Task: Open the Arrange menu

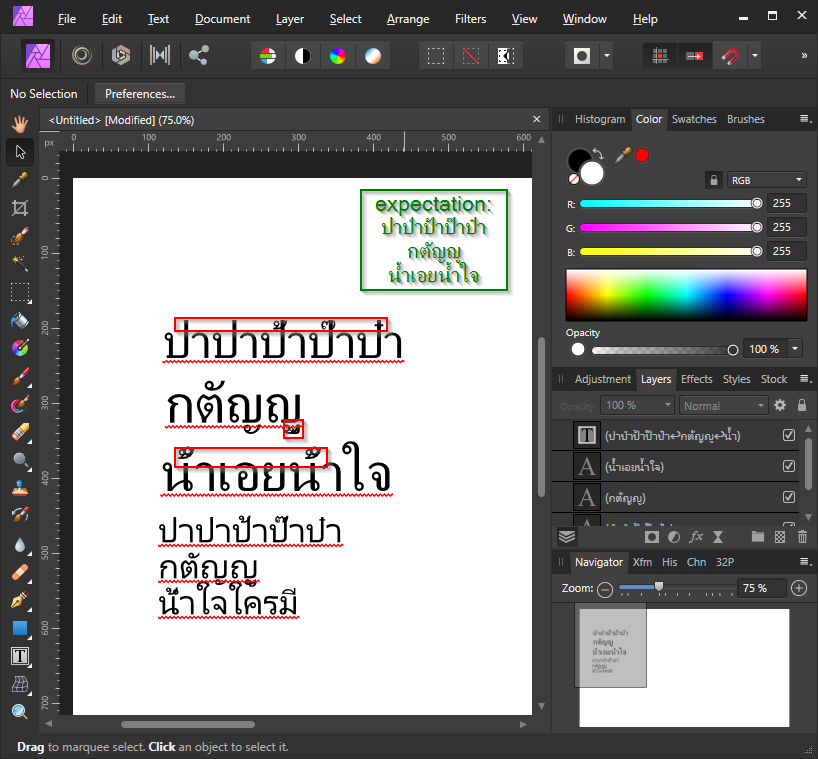Action: [x=408, y=19]
